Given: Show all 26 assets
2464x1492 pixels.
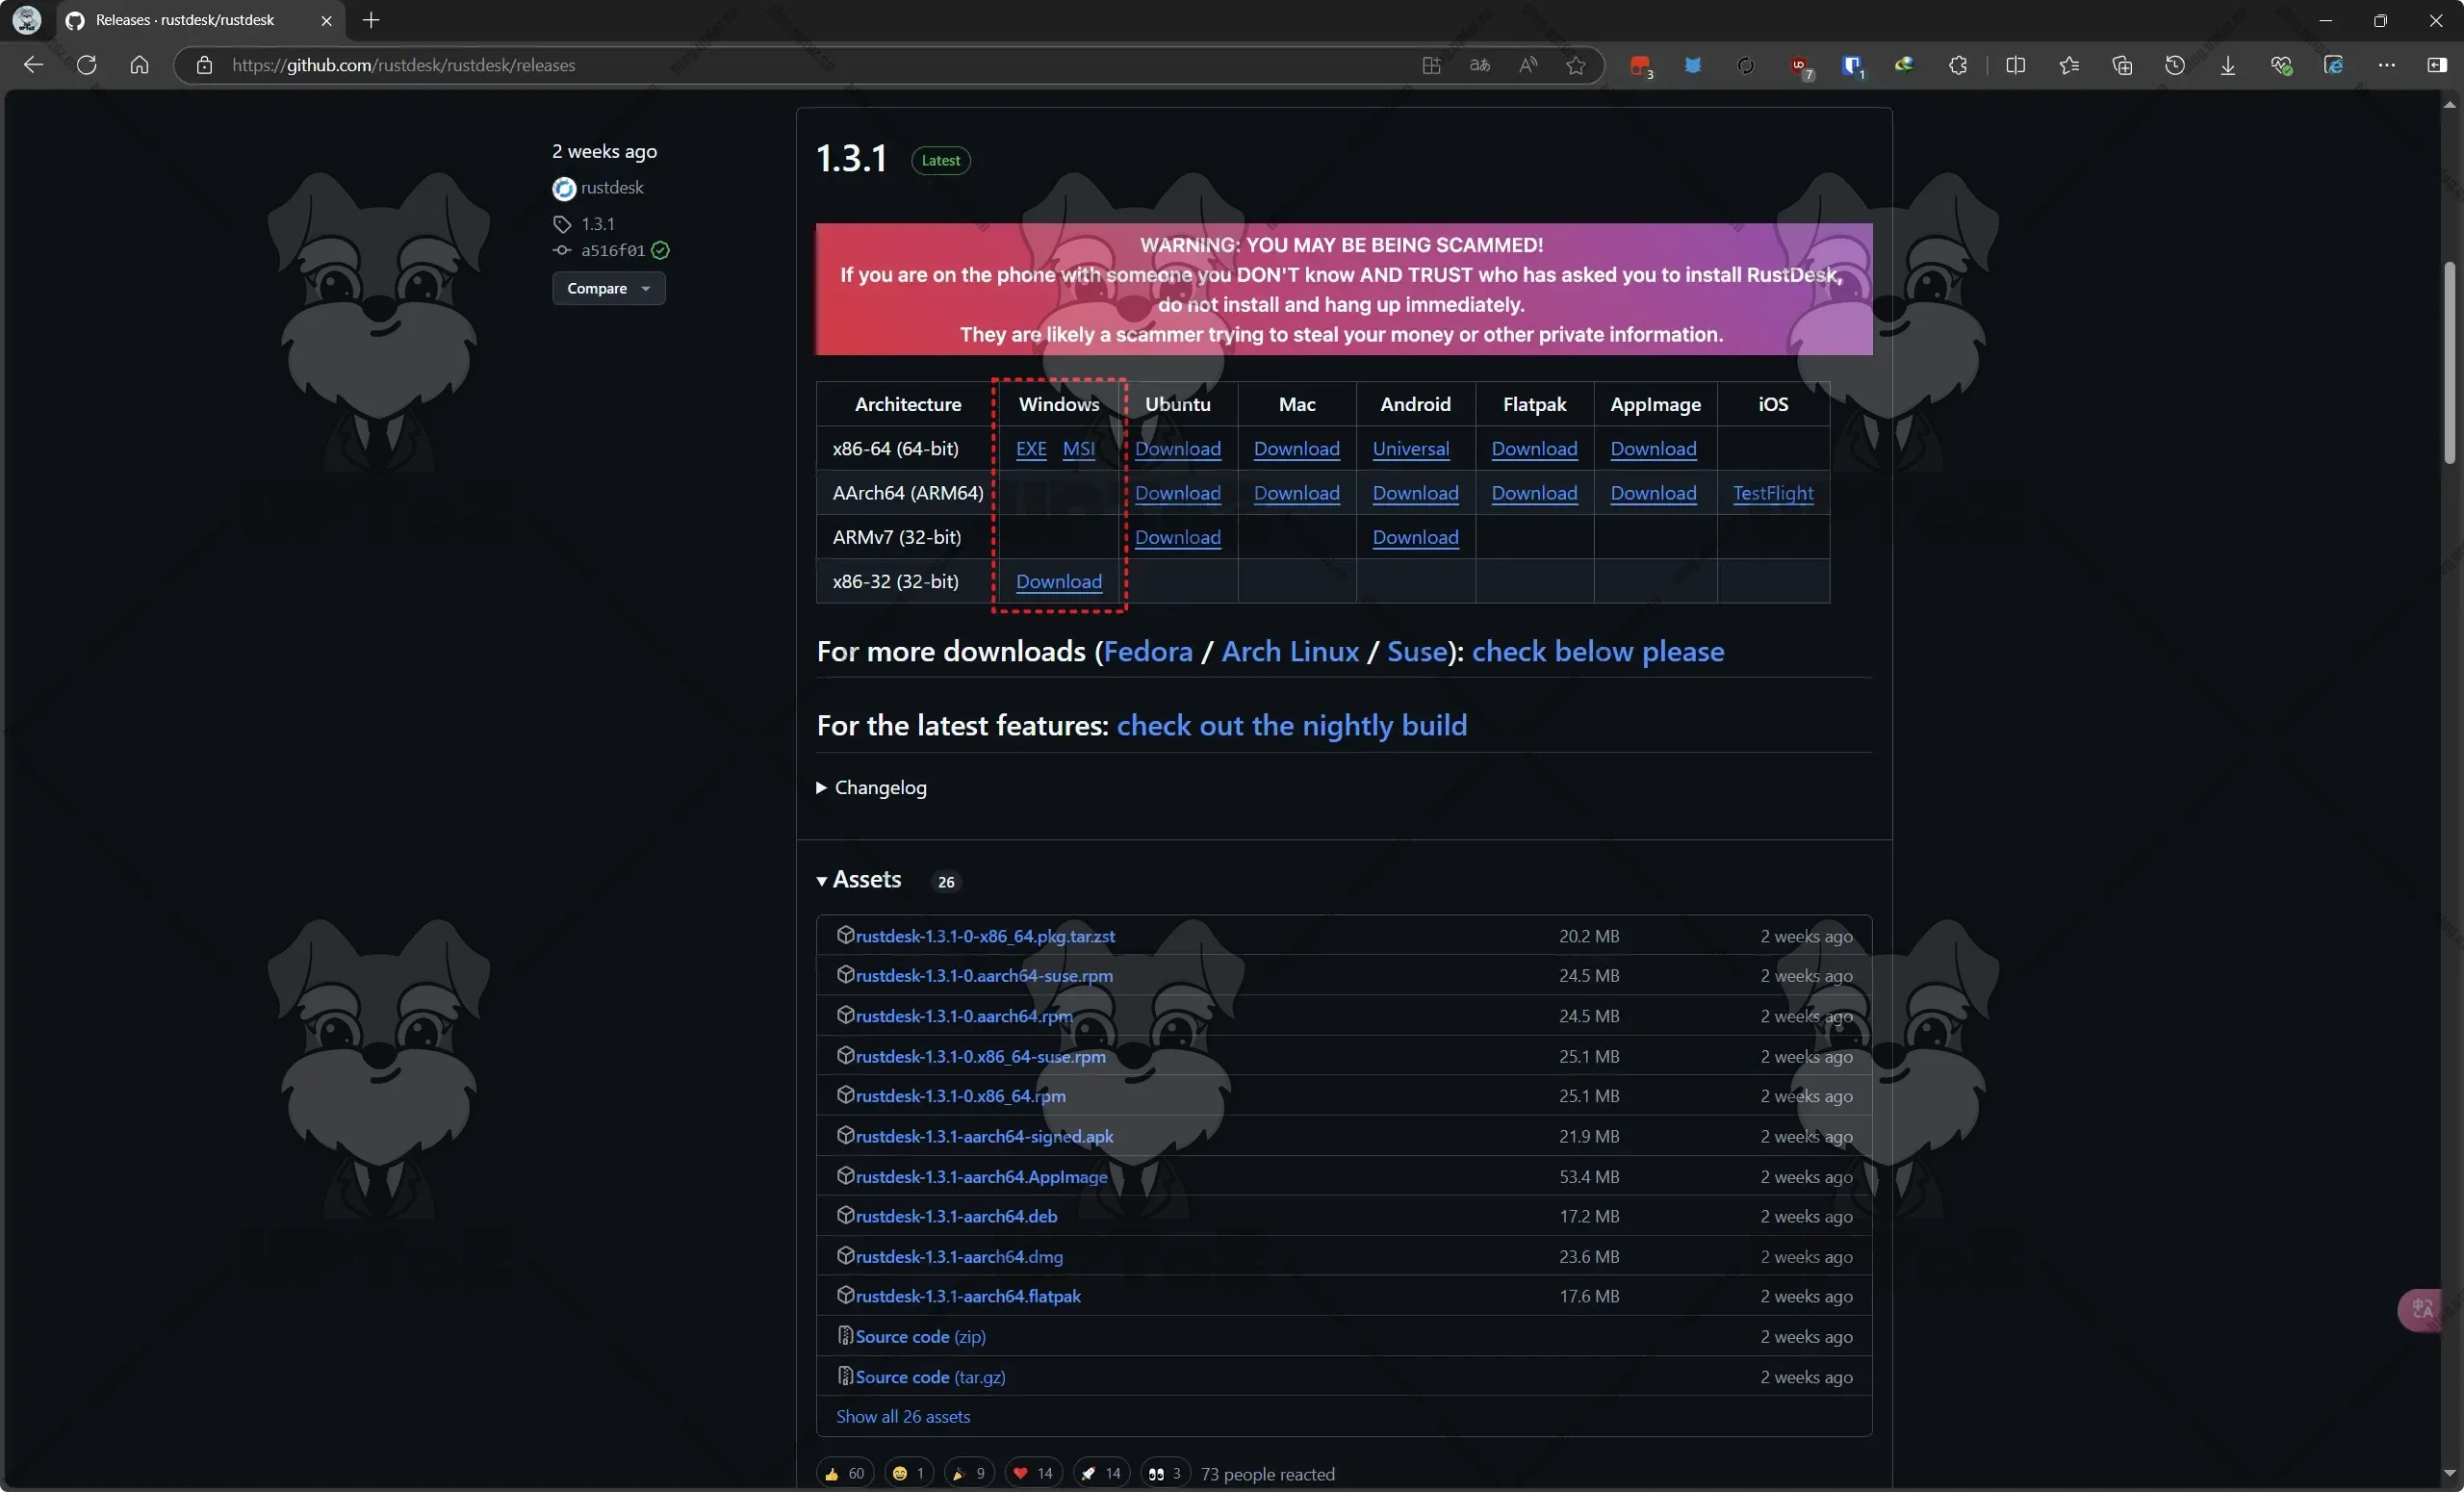Looking at the screenshot, I should pyautogui.click(x=902, y=1416).
